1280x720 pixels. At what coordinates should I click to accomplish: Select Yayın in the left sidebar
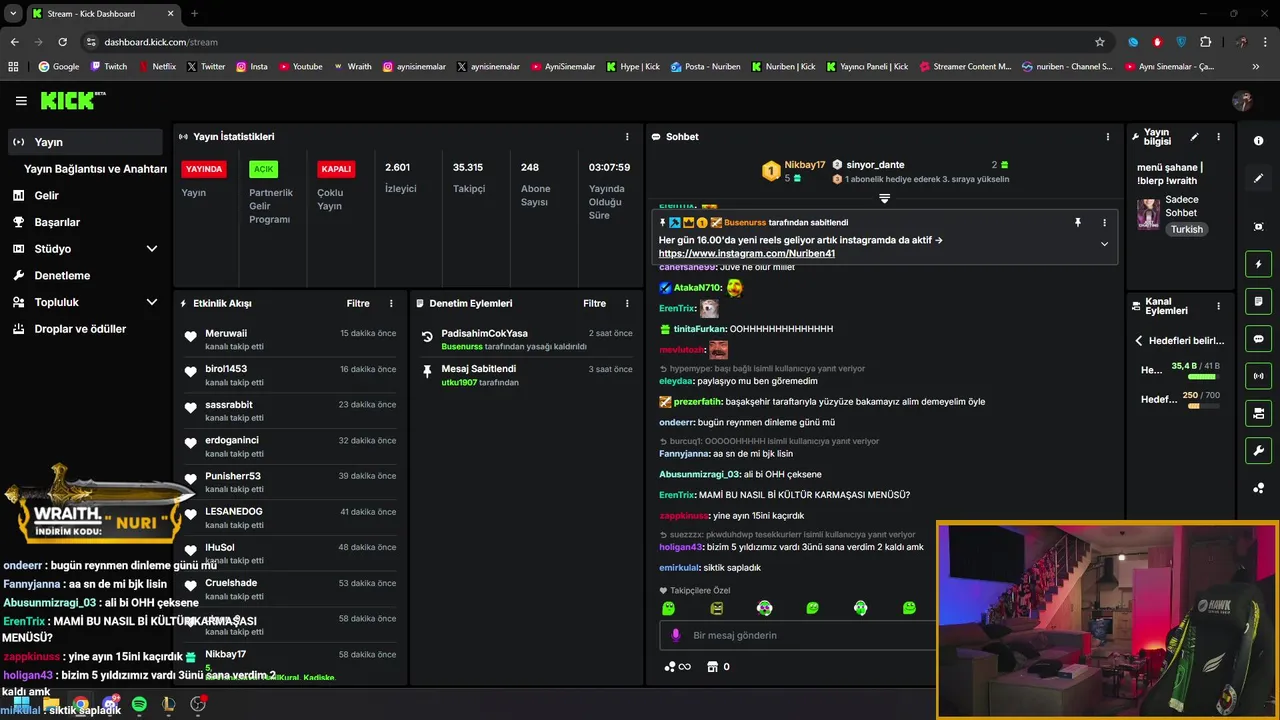[85, 142]
